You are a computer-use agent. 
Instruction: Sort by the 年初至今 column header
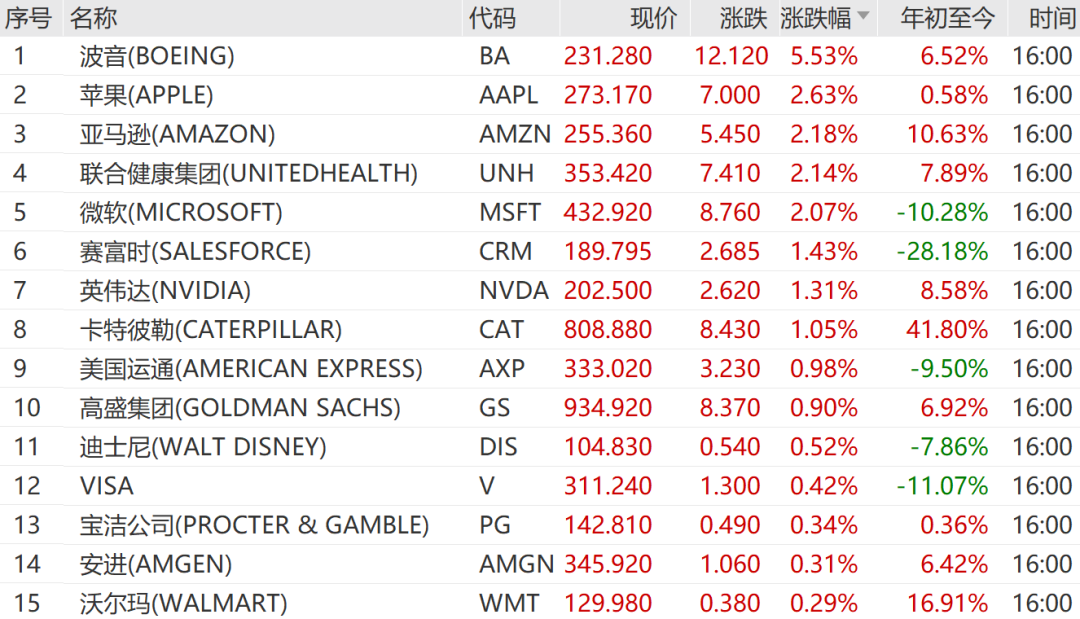point(947,18)
